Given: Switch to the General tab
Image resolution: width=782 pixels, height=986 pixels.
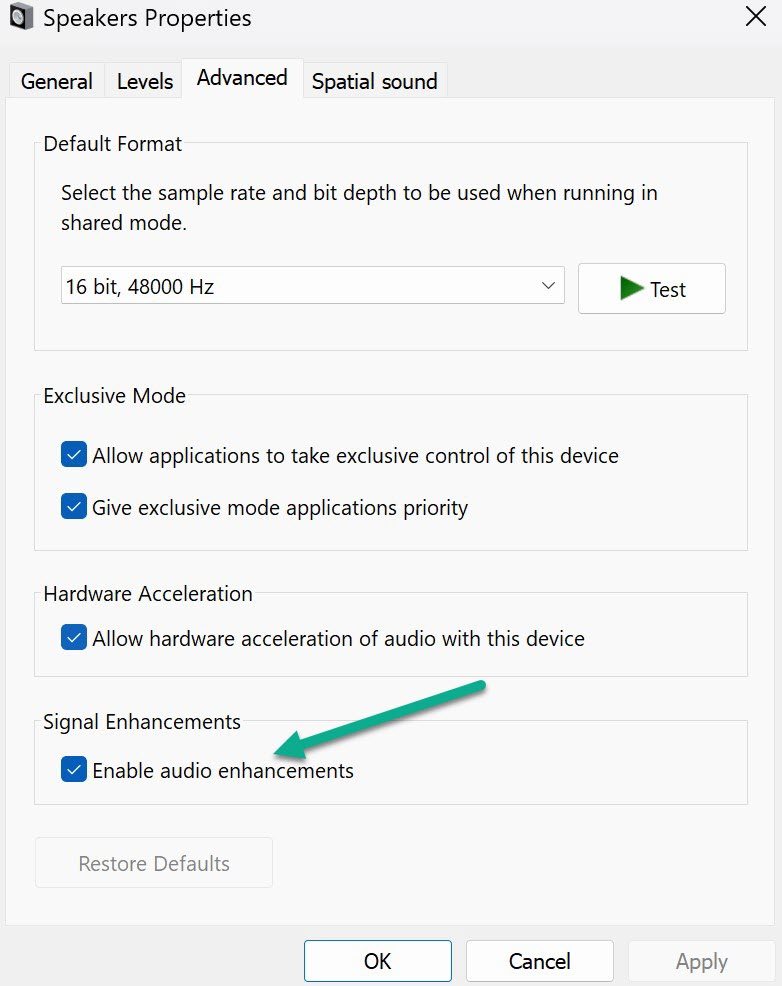Looking at the screenshot, I should (x=57, y=81).
